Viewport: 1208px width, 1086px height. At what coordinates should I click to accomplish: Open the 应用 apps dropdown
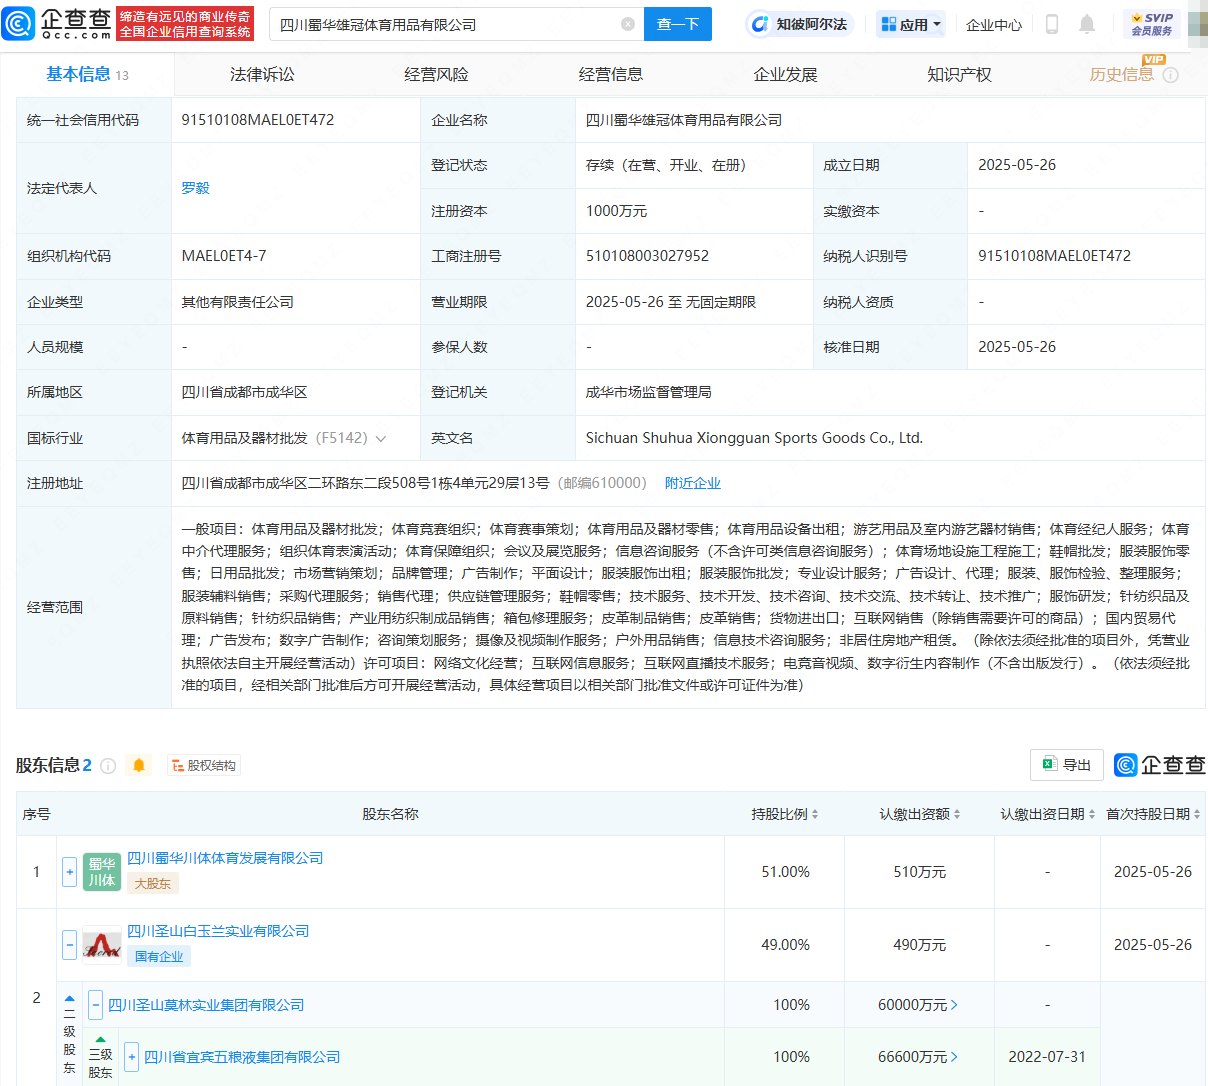(910, 24)
